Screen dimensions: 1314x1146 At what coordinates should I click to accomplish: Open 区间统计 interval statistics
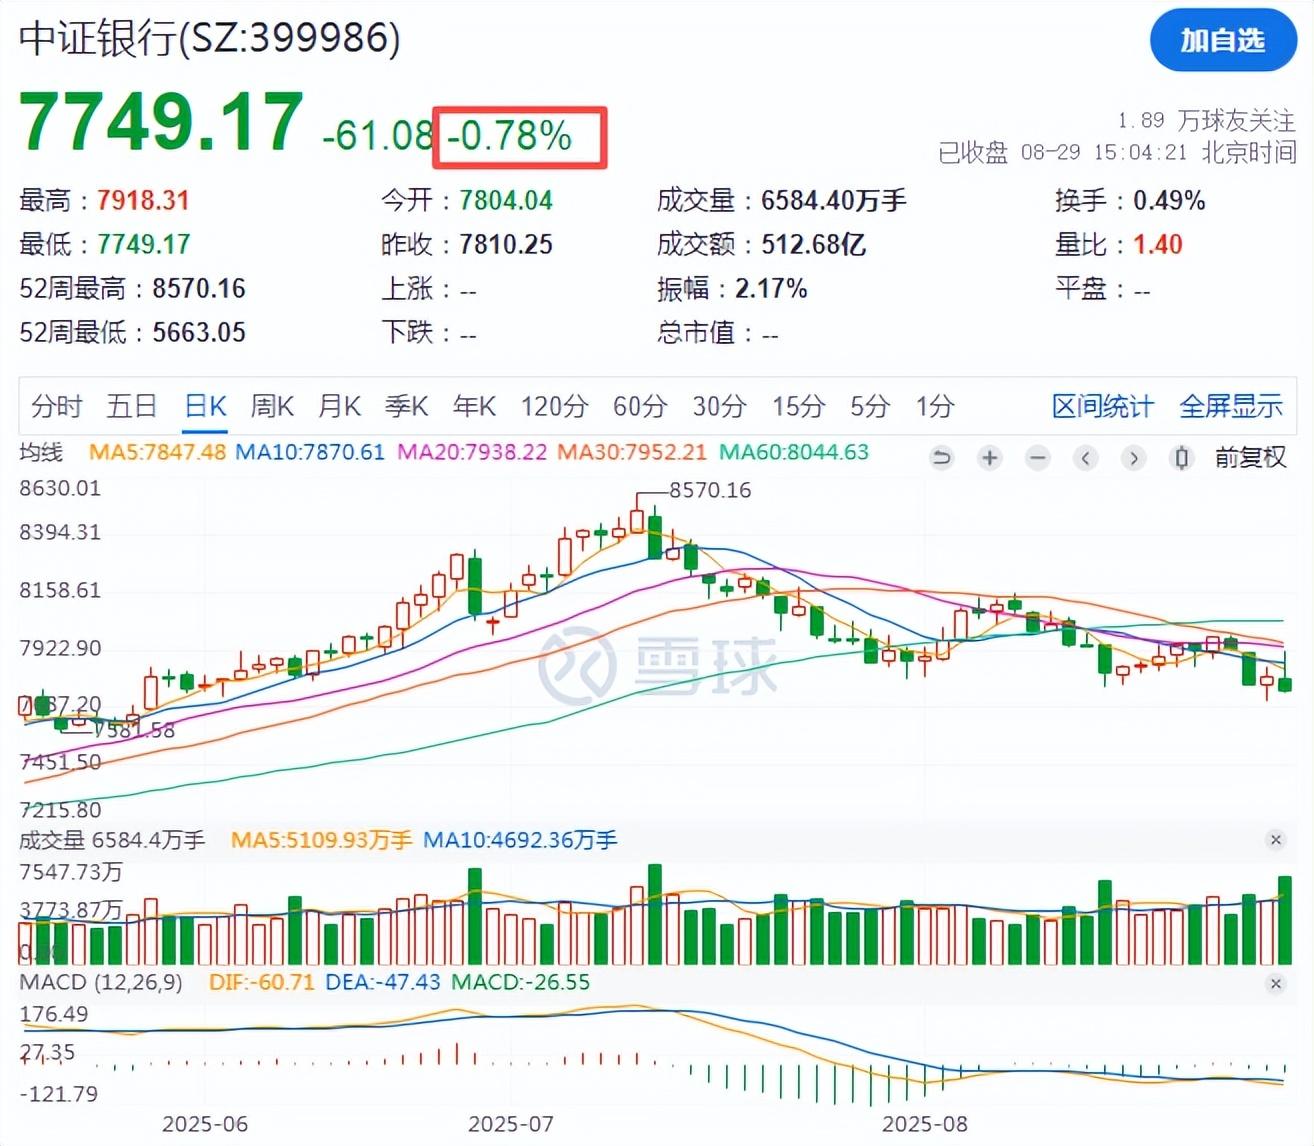pos(1103,406)
